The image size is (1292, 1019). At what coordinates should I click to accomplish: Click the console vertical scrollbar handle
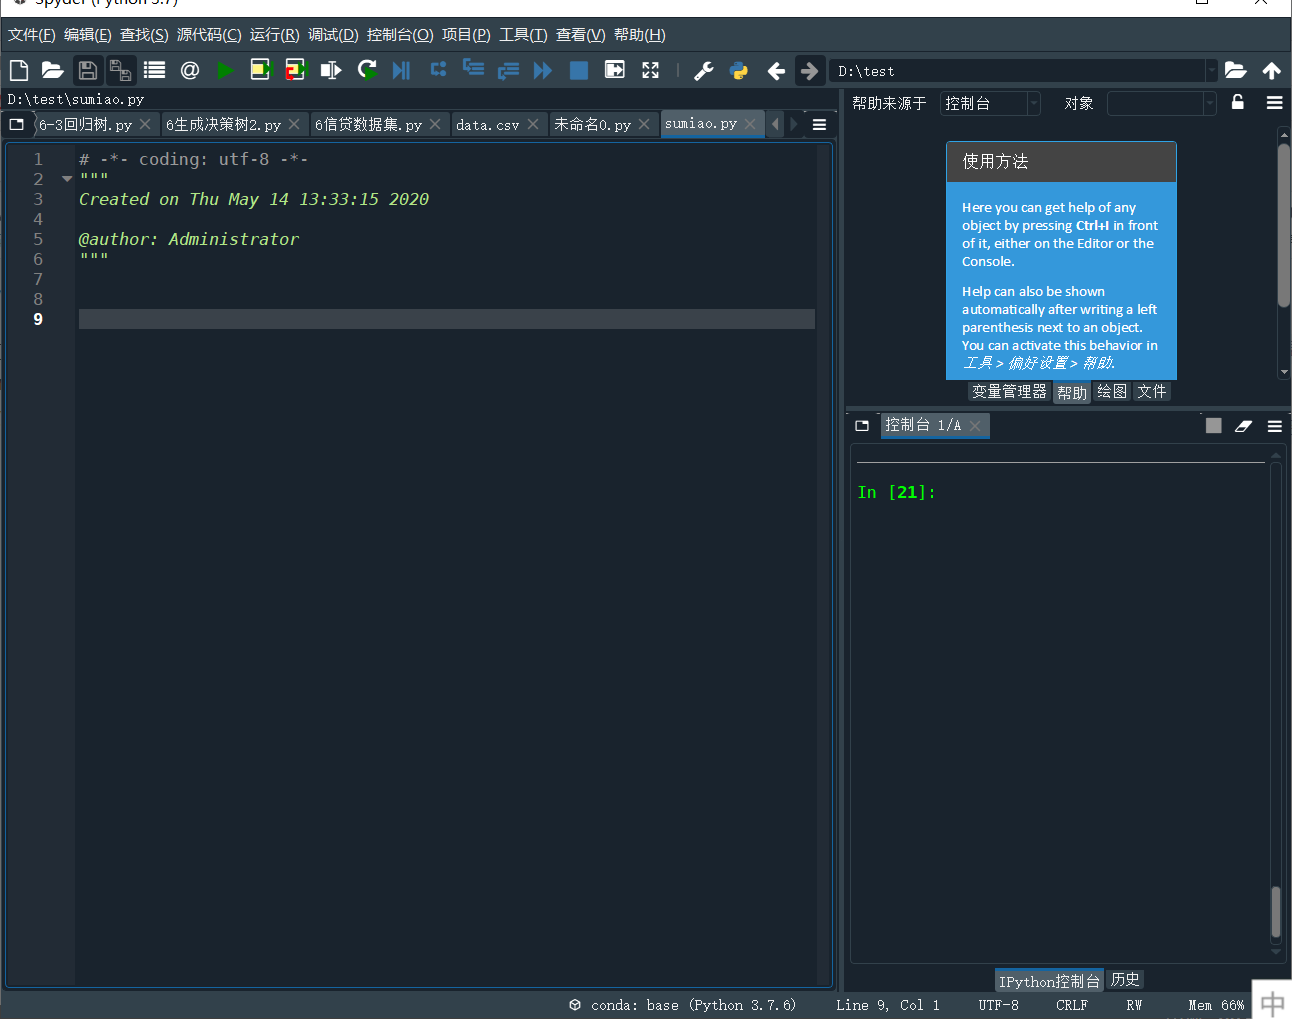(x=1276, y=911)
